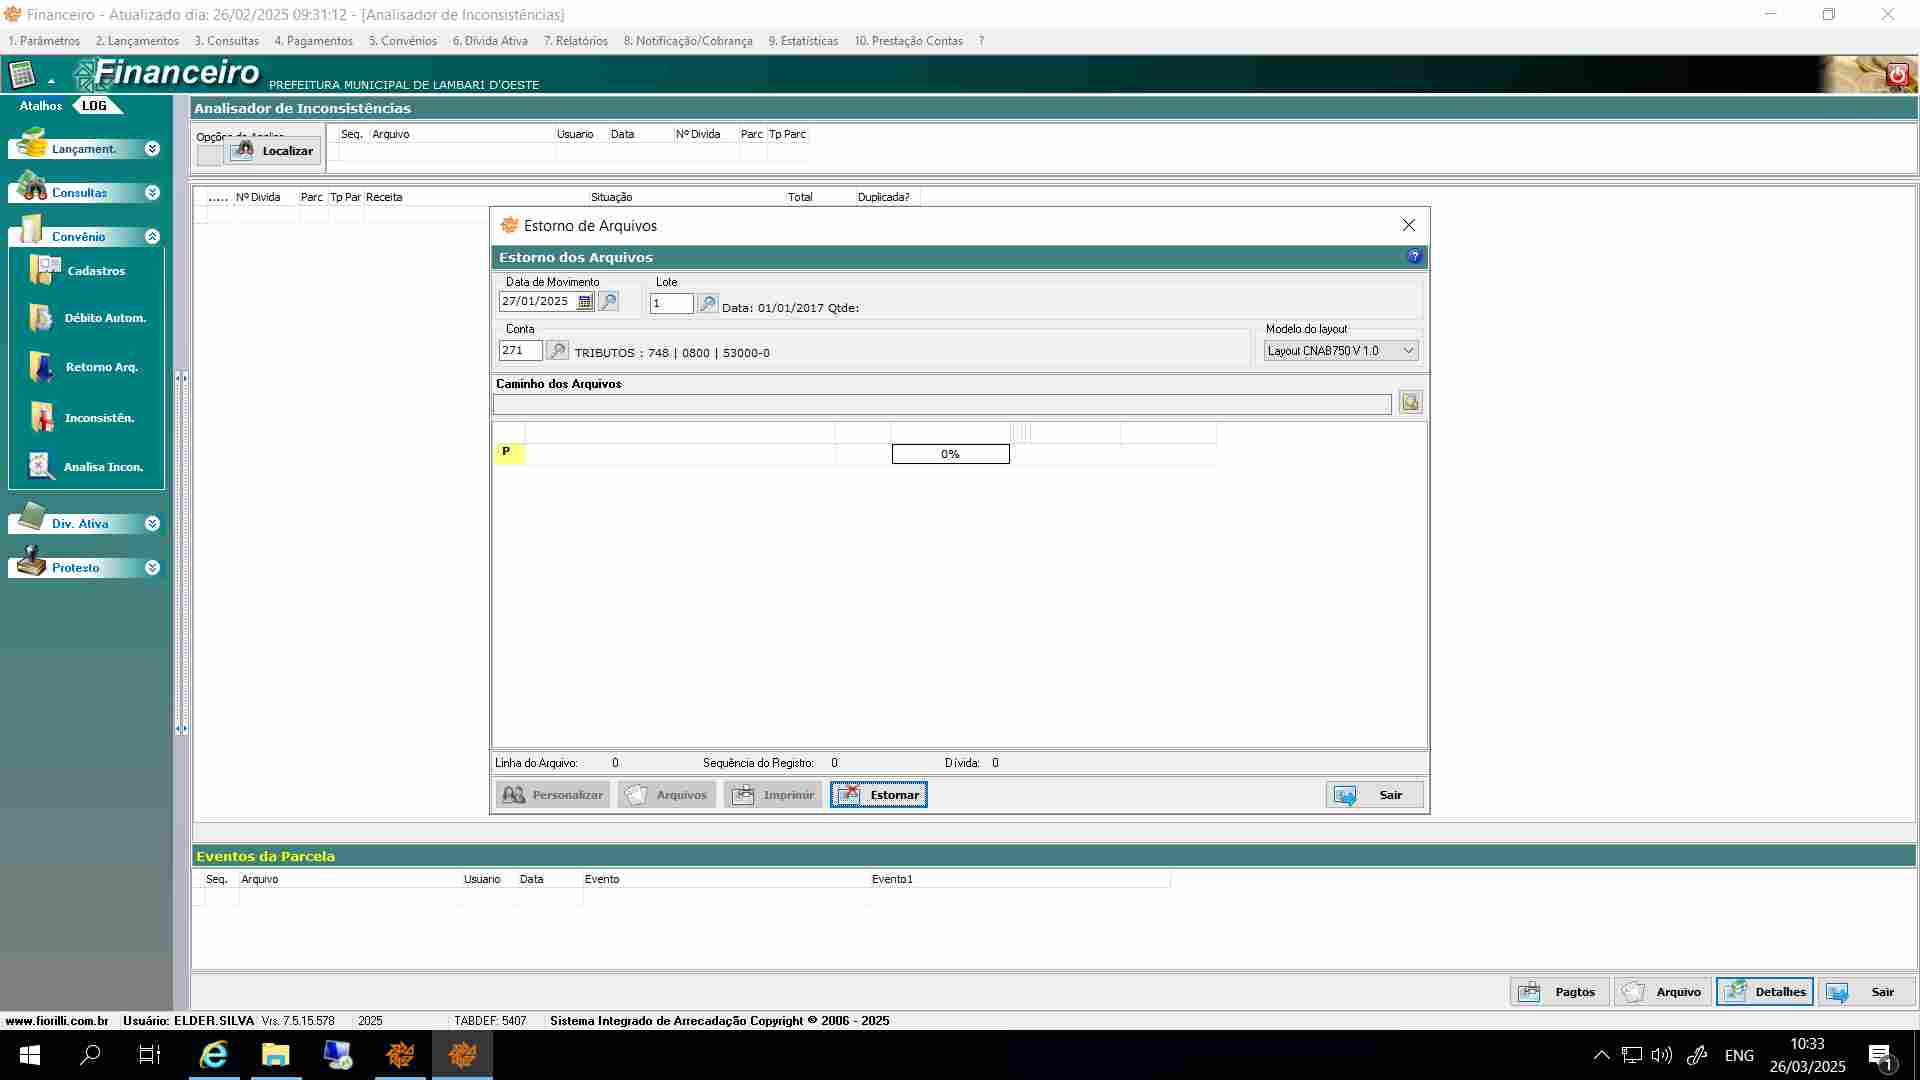The height and width of the screenshot is (1080, 1920).
Task: Collapse the Convênio sidebar group
Action: point(152,236)
